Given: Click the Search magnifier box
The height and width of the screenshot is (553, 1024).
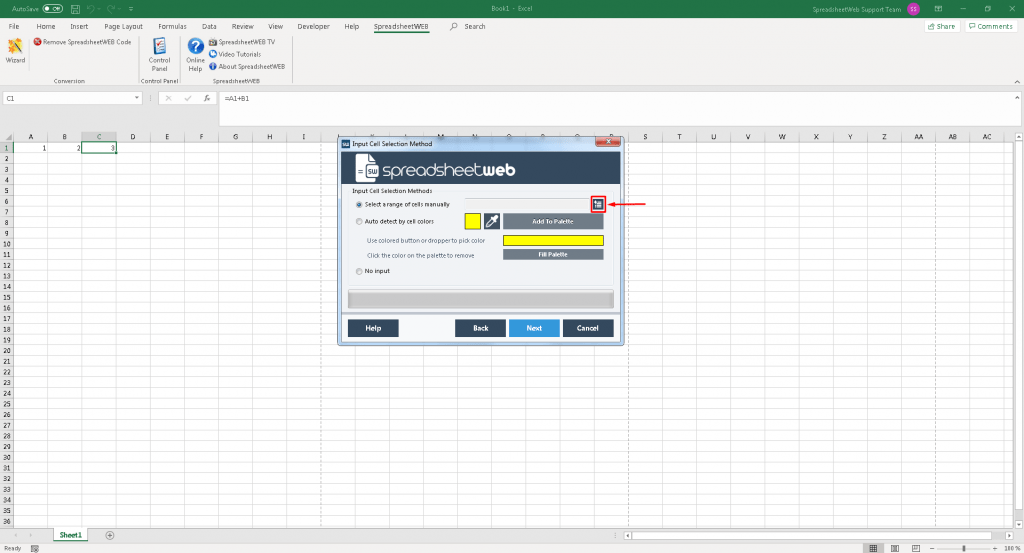Looking at the screenshot, I should 468,27.
